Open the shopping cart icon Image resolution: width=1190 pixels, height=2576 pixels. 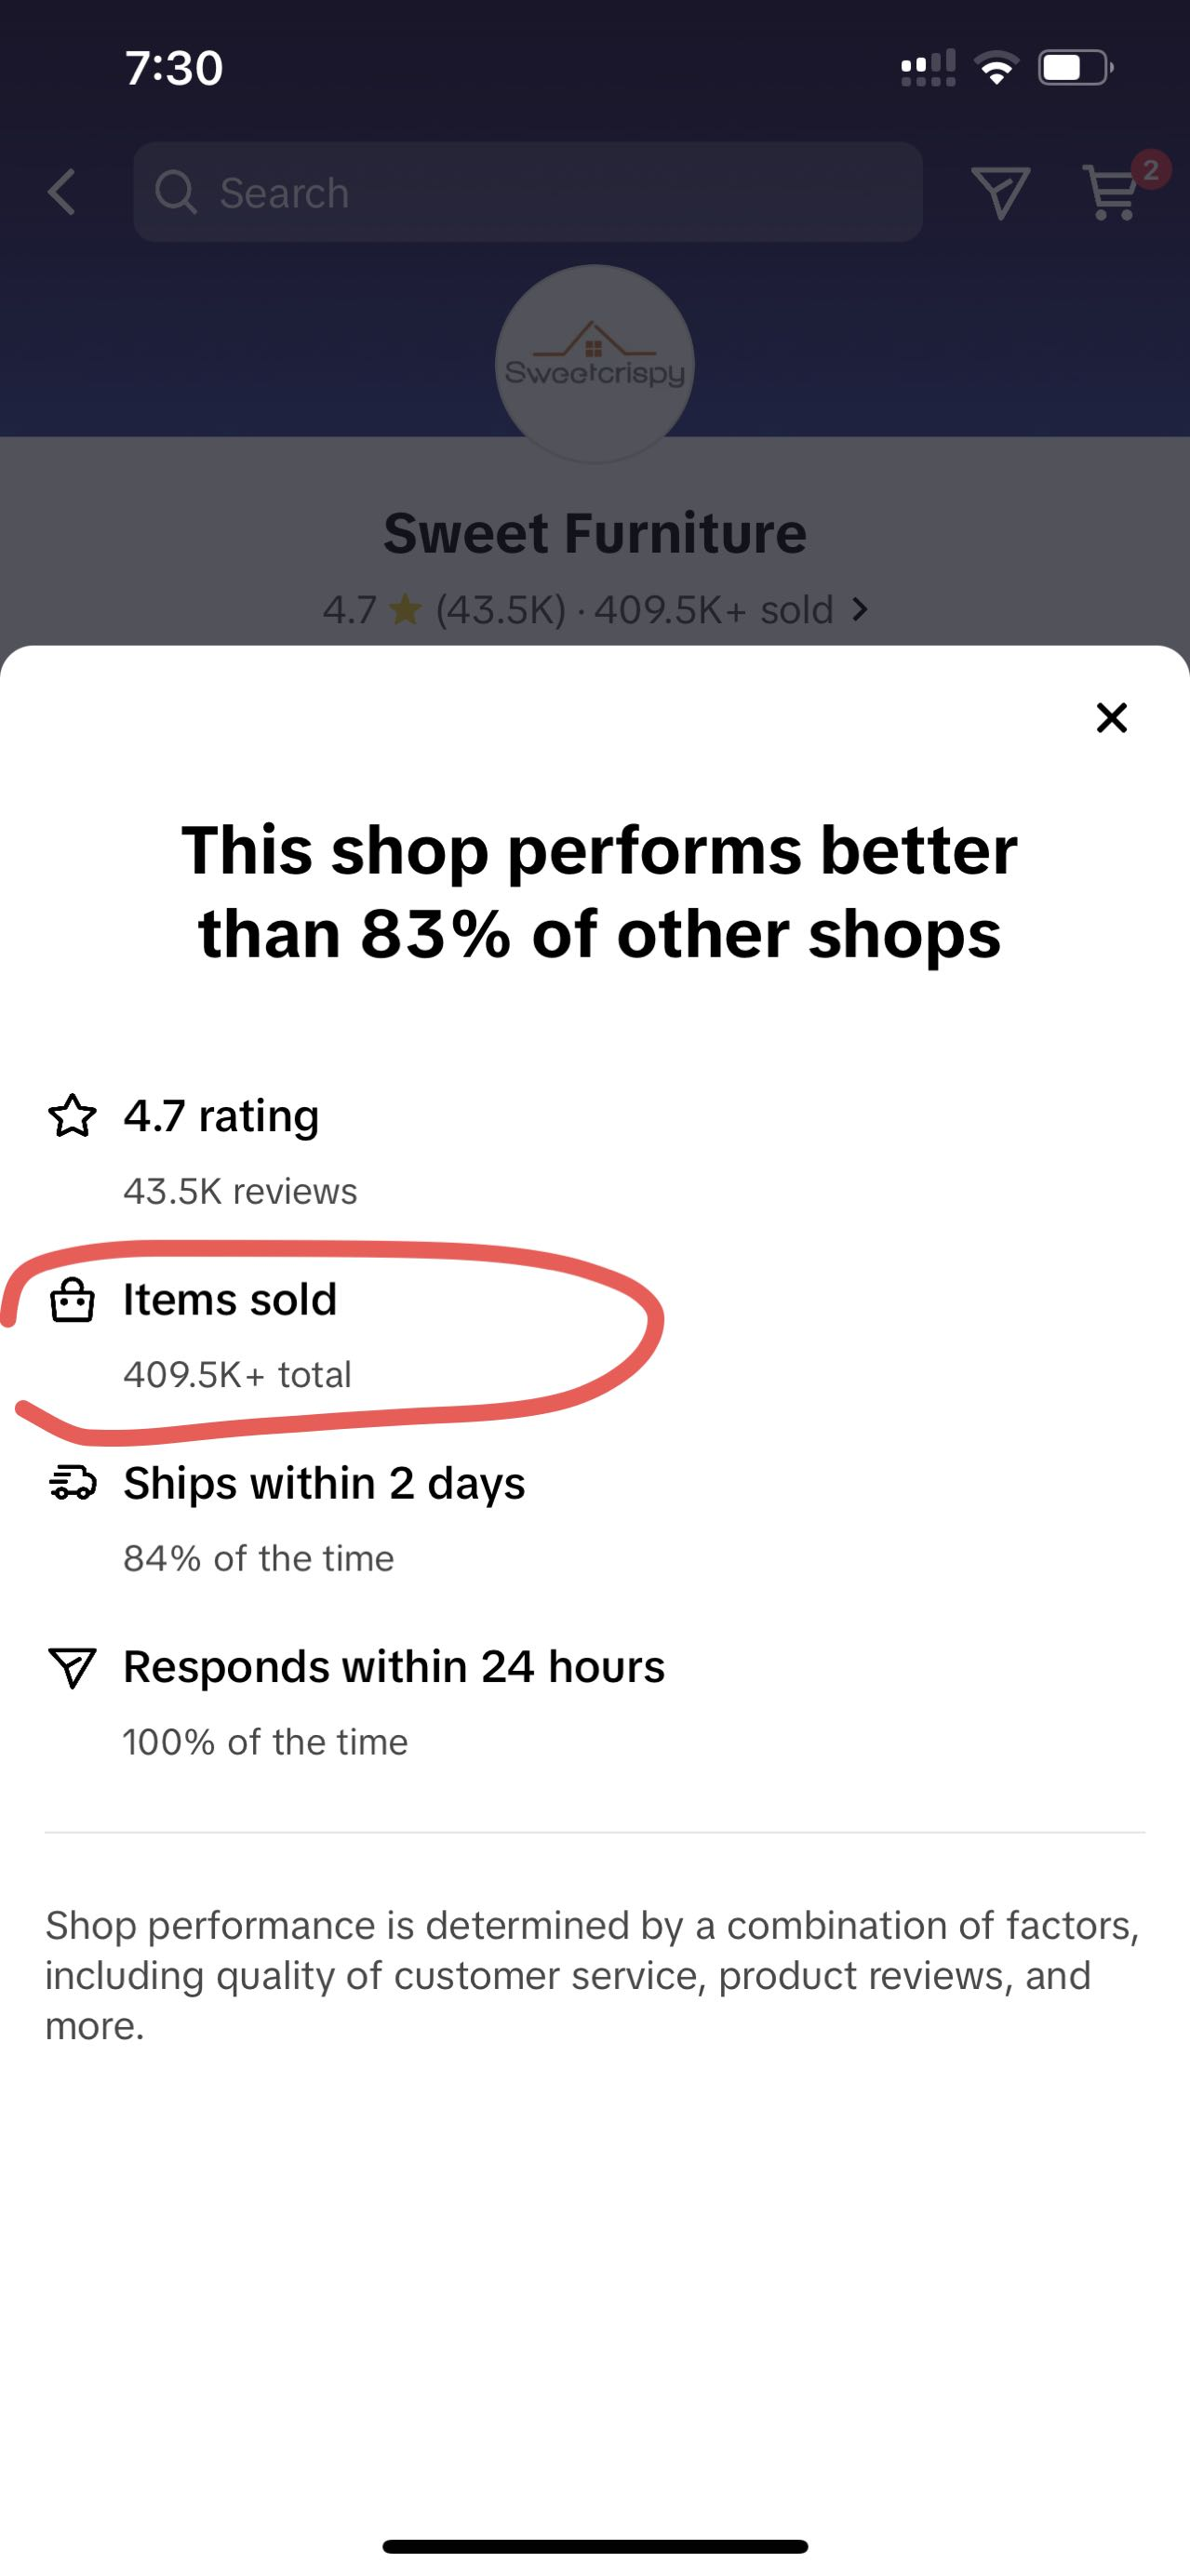coord(1111,194)
